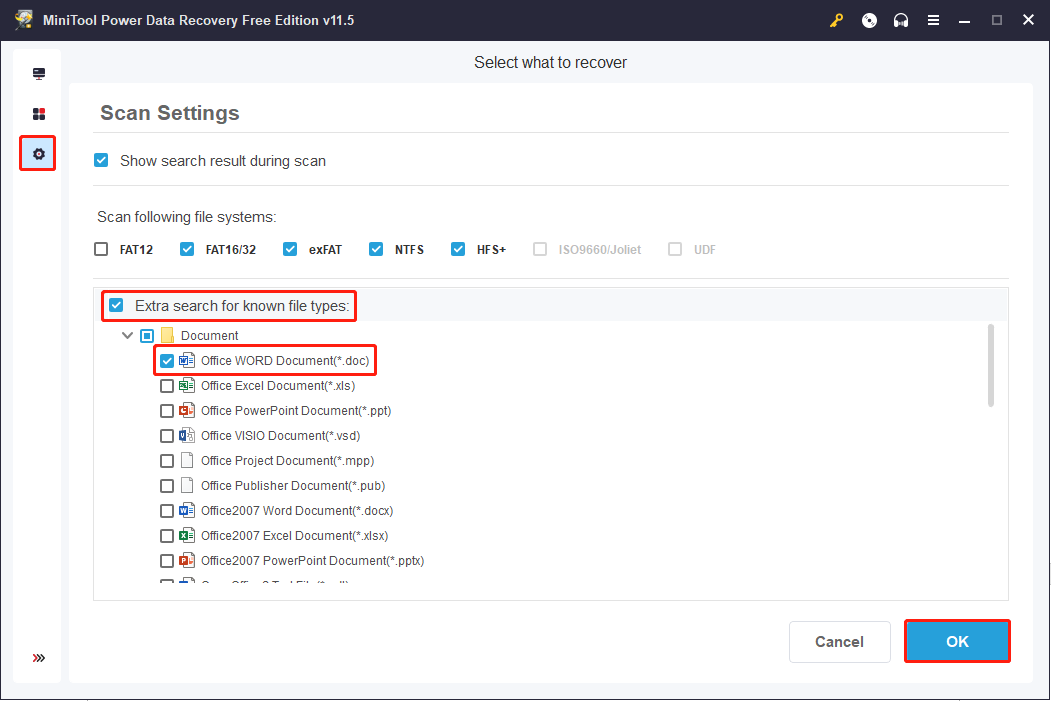The width and height of the screenshot is (1051, 701).
Task: Check Office Publisher Document(*.pub)
Action: (x=167, y=486)
